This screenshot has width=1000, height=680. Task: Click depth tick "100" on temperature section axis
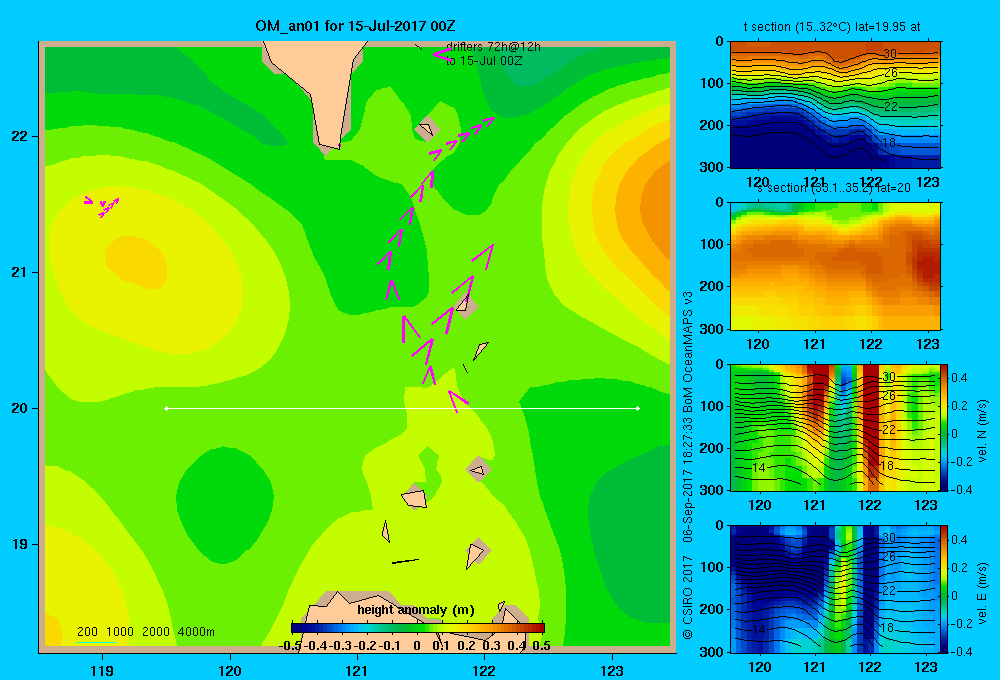tap(713, 83)
